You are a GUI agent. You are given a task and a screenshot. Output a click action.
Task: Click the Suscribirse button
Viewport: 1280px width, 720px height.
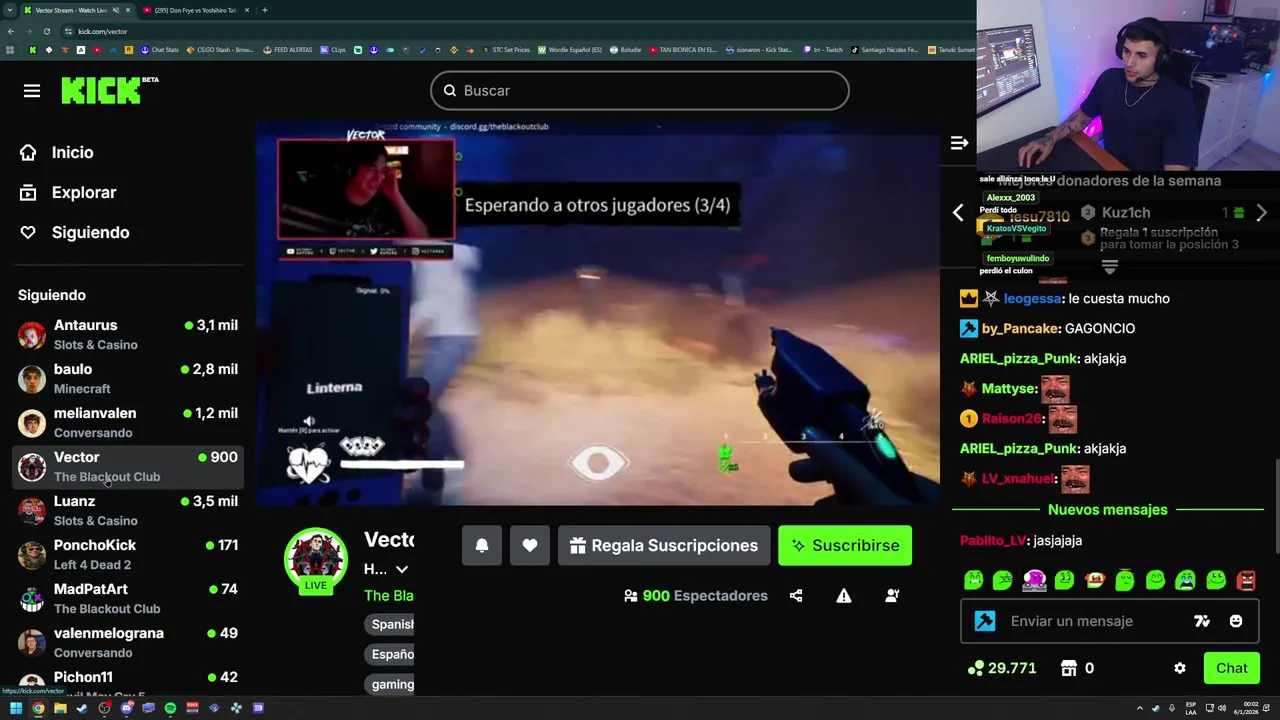tap(845, 545)
